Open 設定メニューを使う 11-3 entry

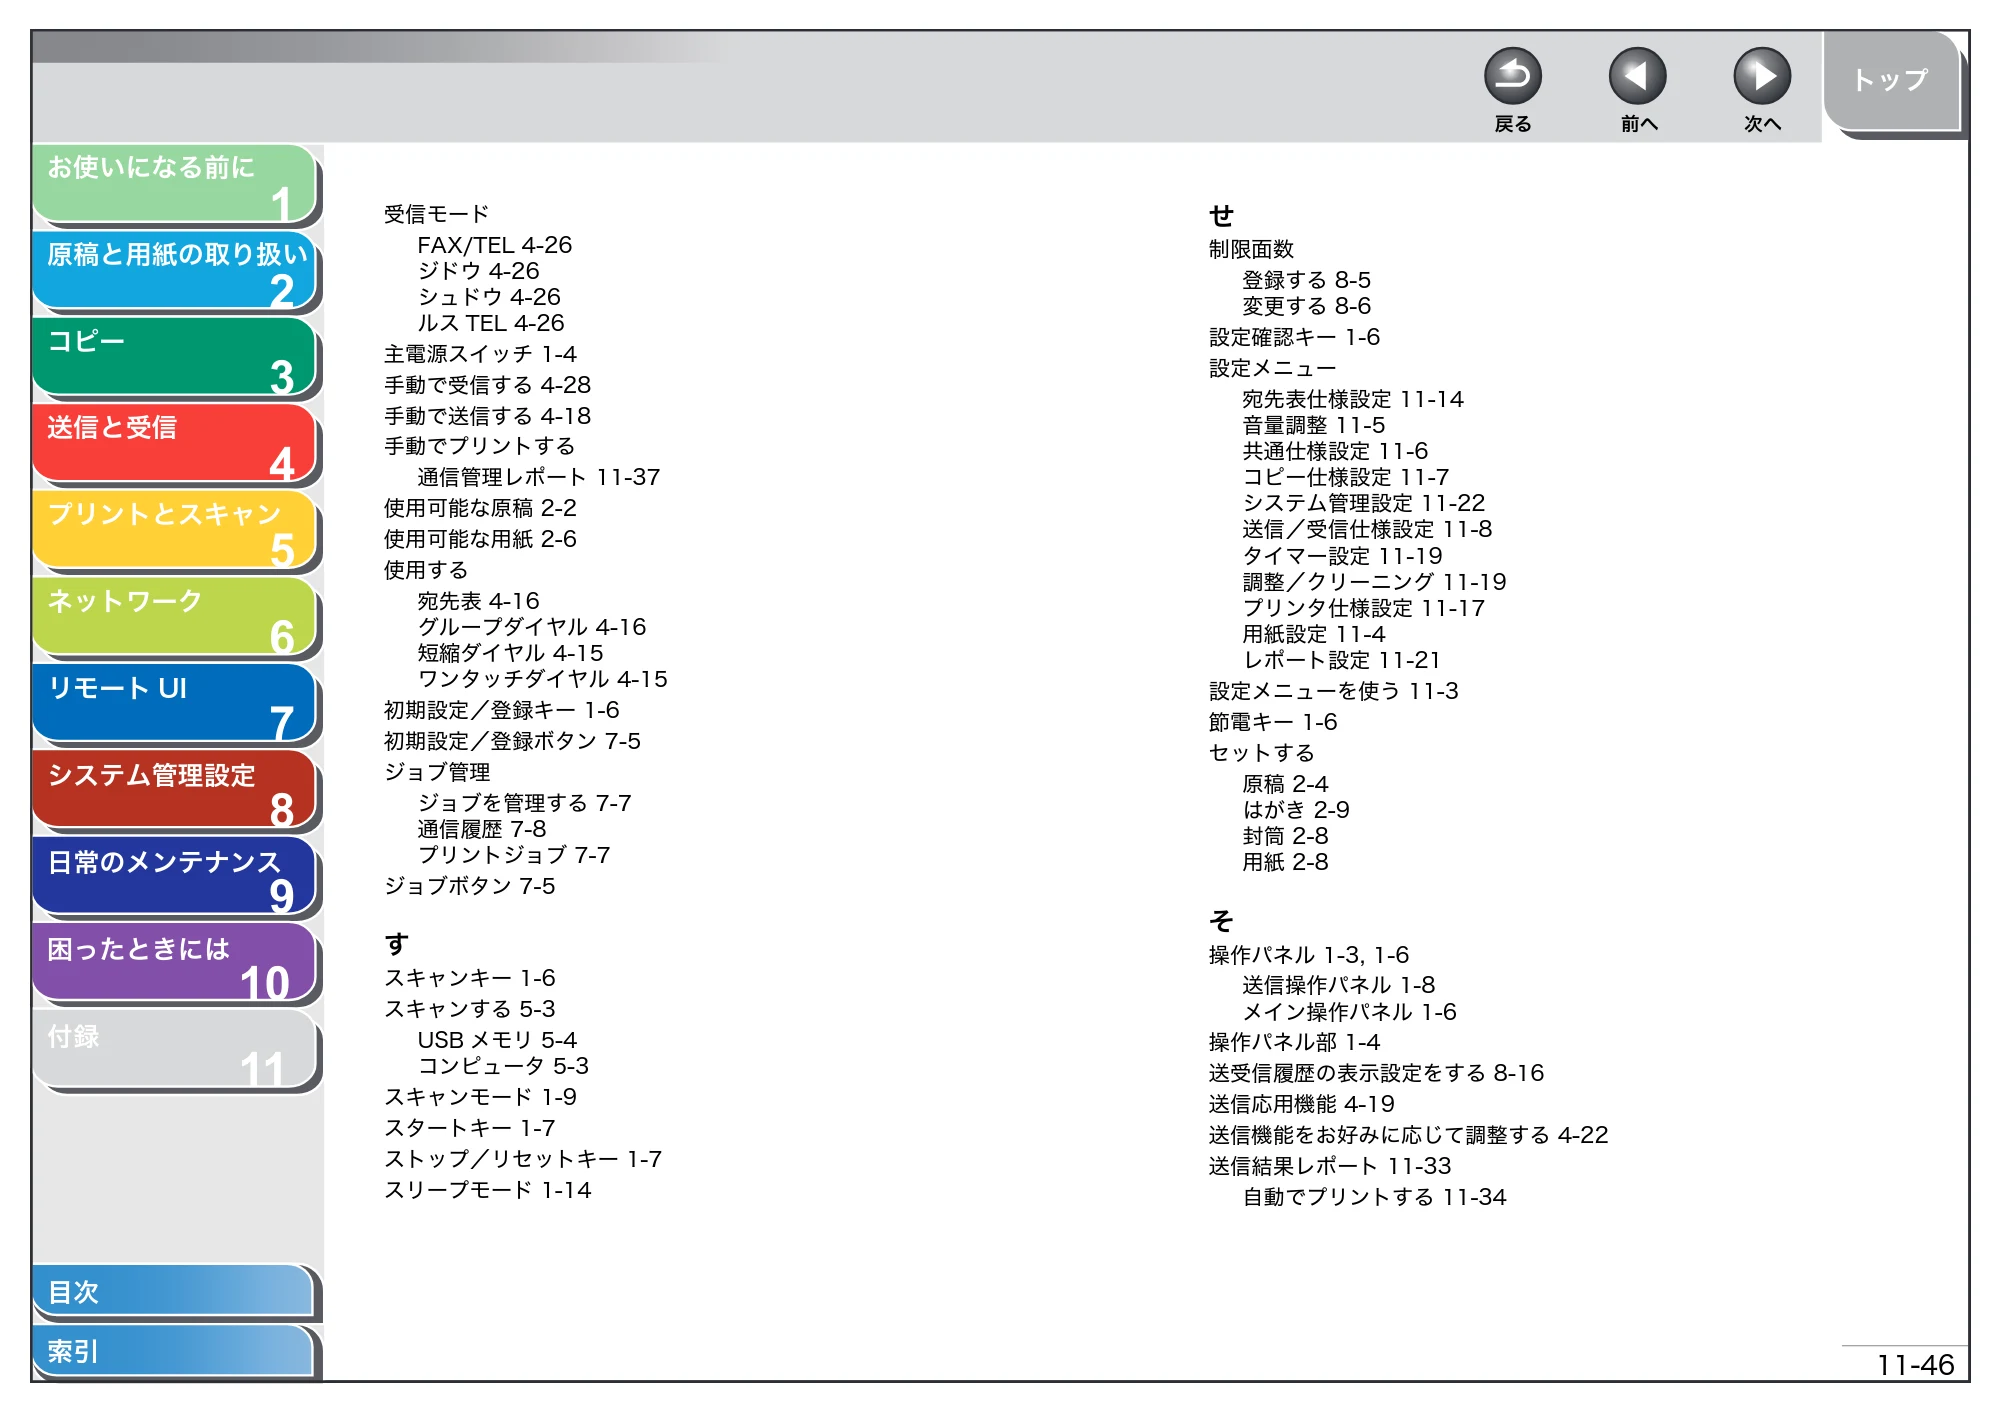pos(1333,691)
